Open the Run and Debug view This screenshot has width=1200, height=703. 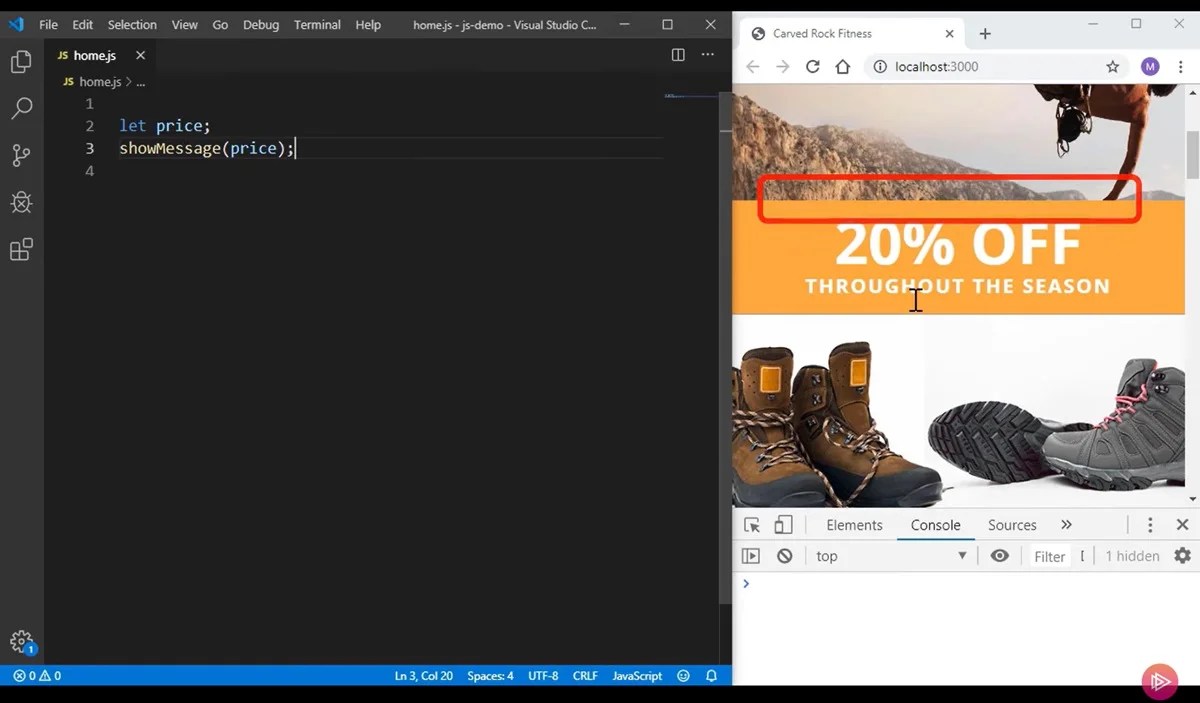coord(21,202)
